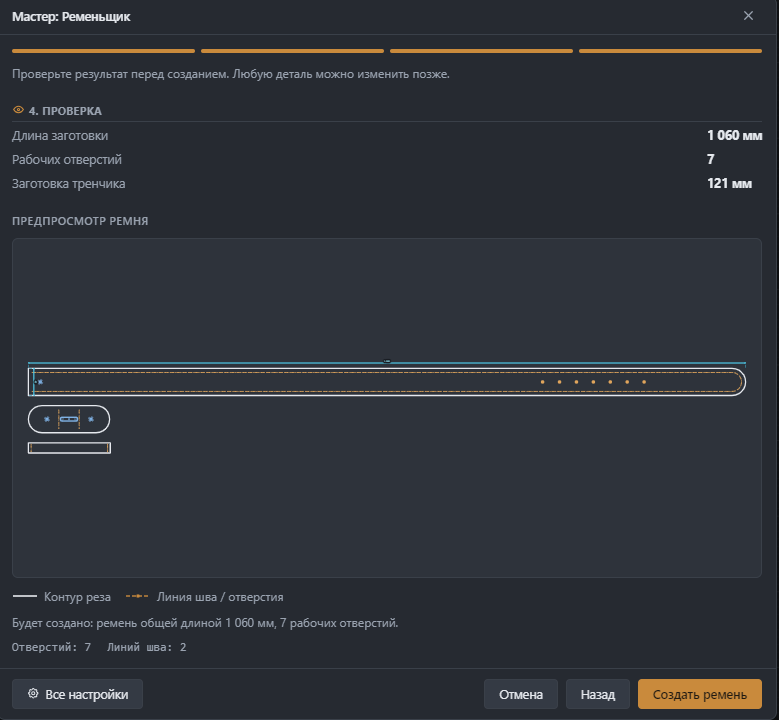Click the last belt hole near the tip
Screen dimensions: 779x720
pyautogui.click(x=644, y=382)
